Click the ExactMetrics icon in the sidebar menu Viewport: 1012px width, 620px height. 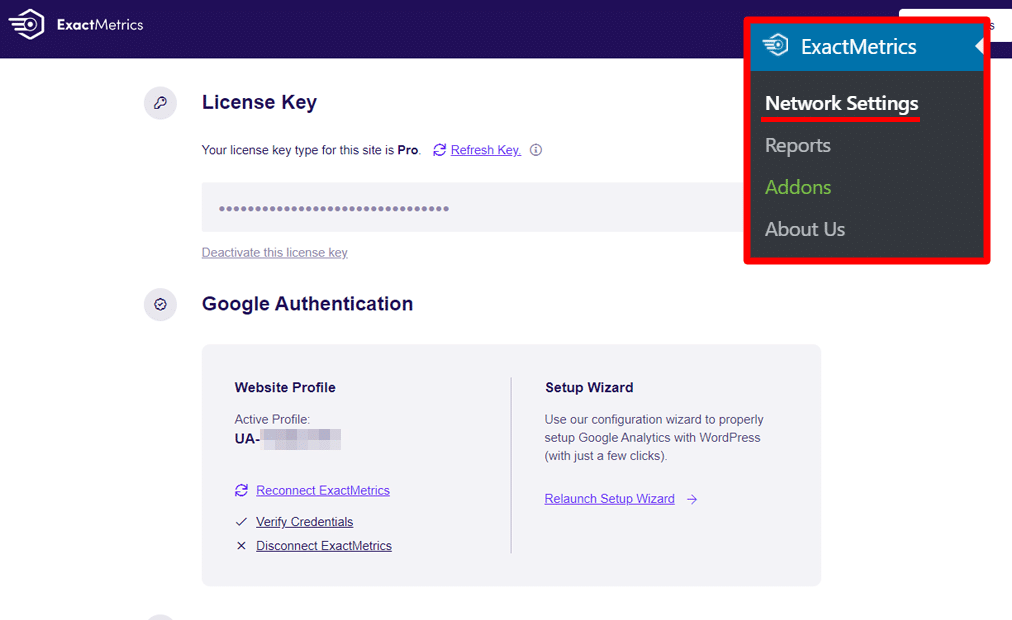tap(776, 46)
